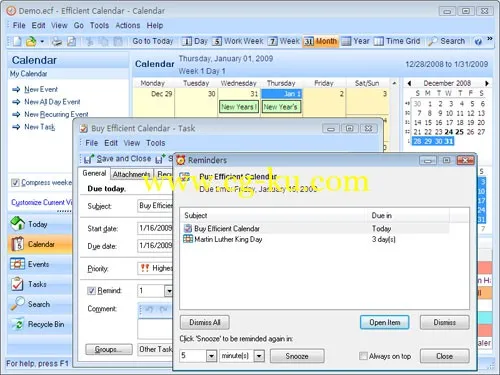Go to previous month in mini calendar
Viewport: 500px width, 375px height.
pyautogui.click(x=409, y=83)
